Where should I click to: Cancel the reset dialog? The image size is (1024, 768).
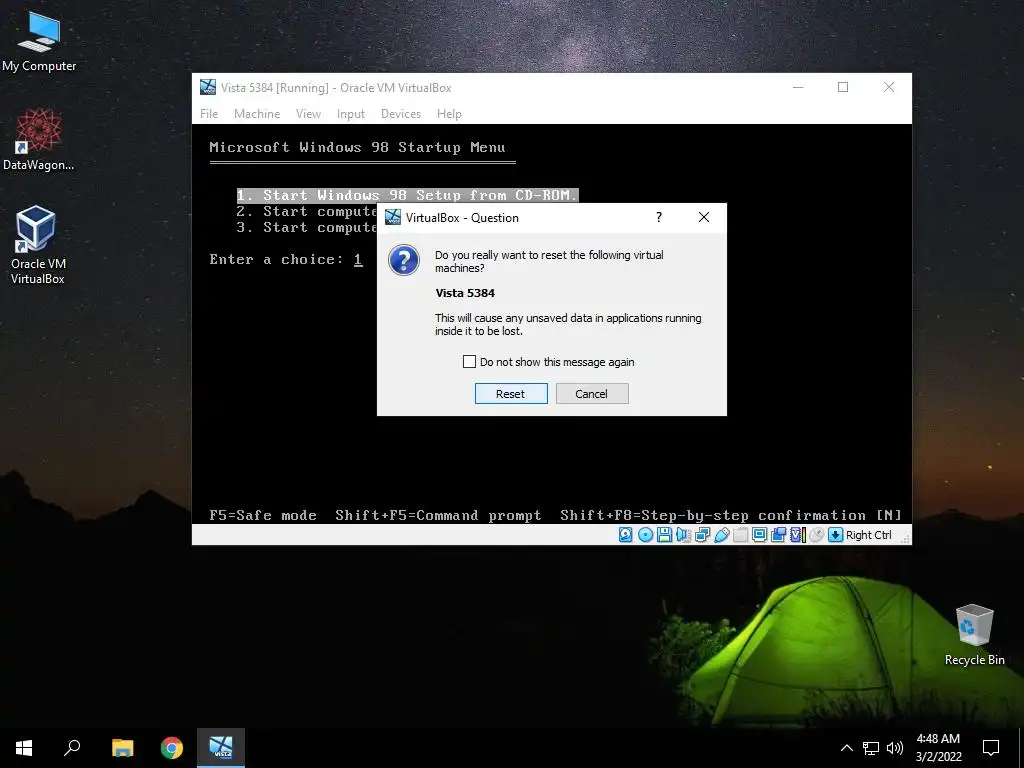[592, 394]
